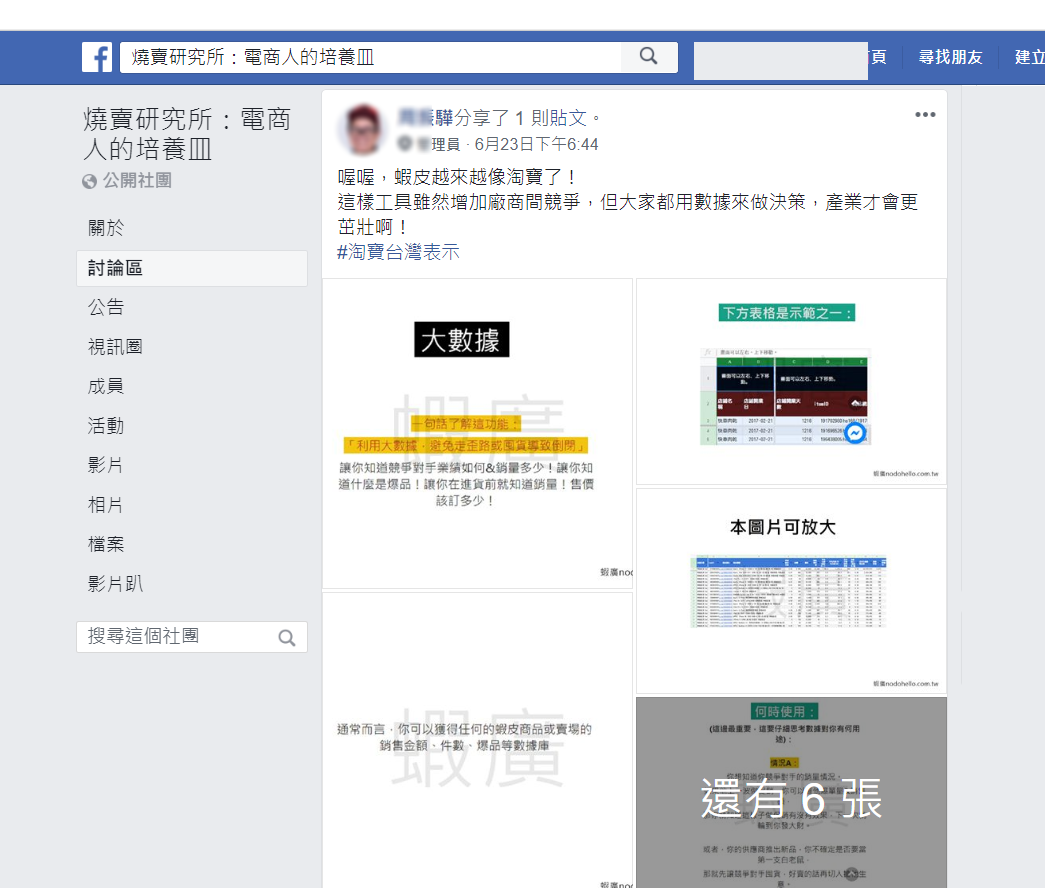This screenshot has height=888, width=1045.
Task: Open 成員 list in sidebar
Action: tap(106, 386)
